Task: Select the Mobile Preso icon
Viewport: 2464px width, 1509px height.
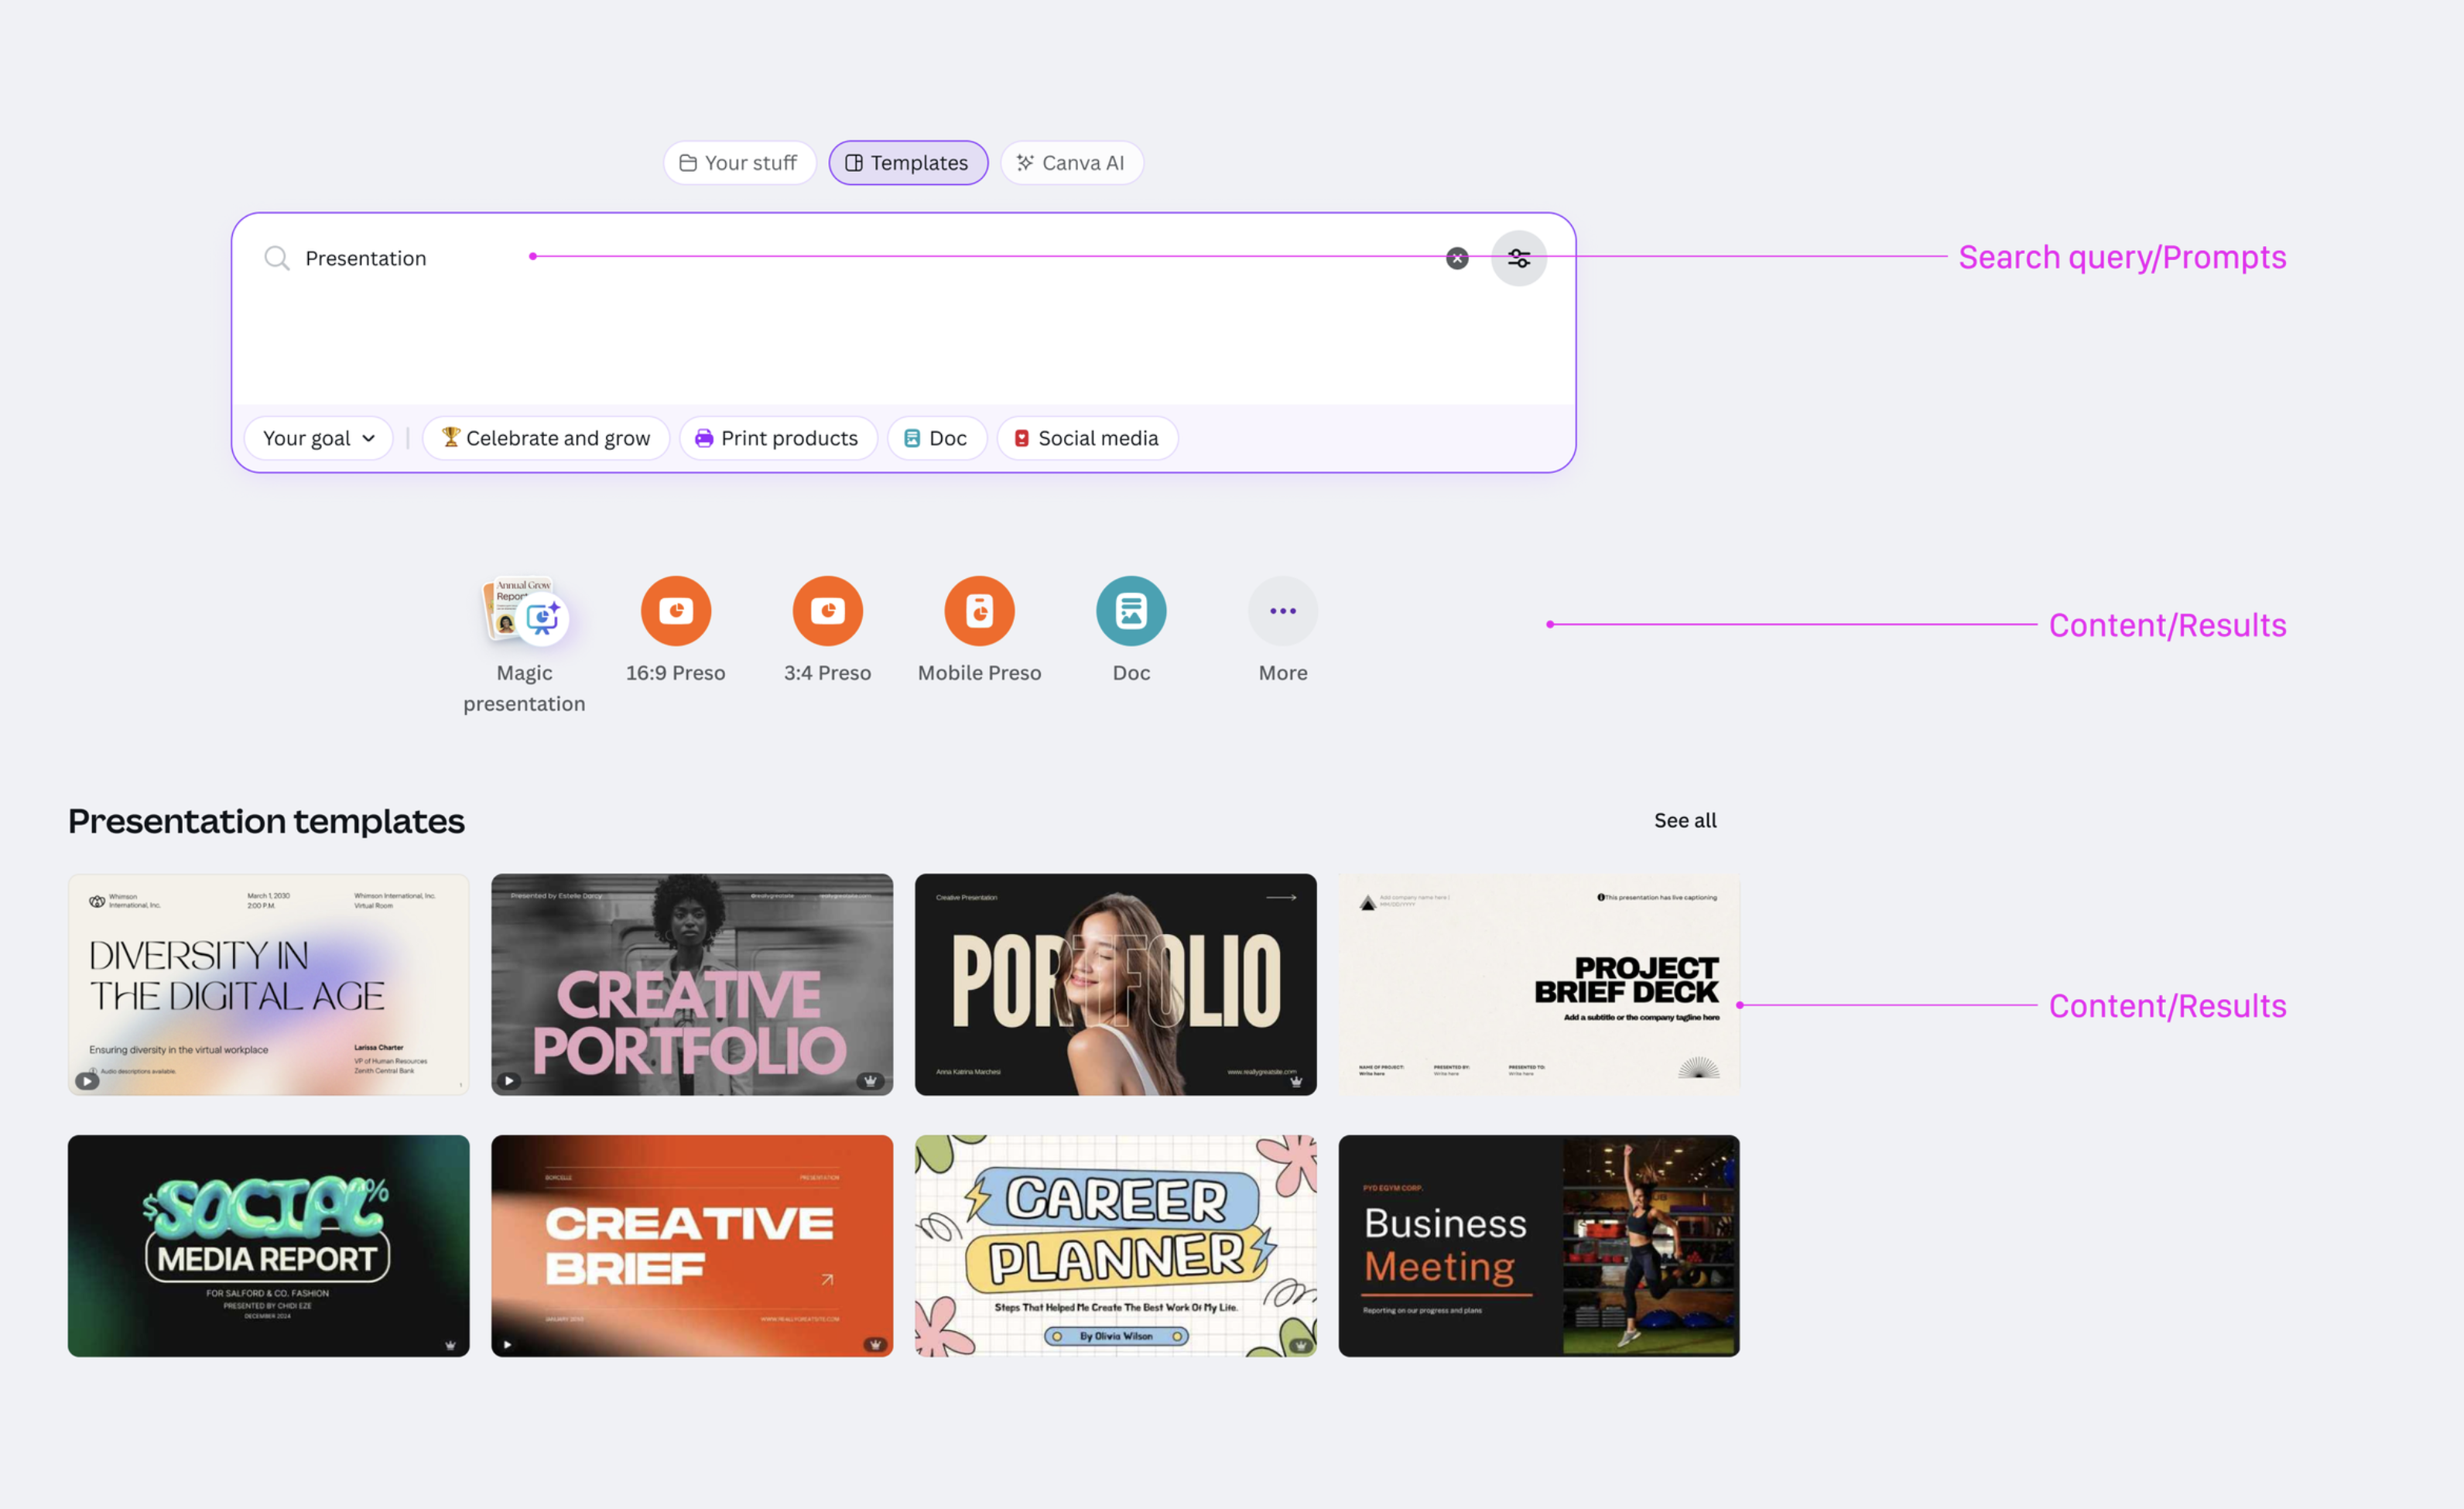Action: pyautogui.click(x=979, y=611)
